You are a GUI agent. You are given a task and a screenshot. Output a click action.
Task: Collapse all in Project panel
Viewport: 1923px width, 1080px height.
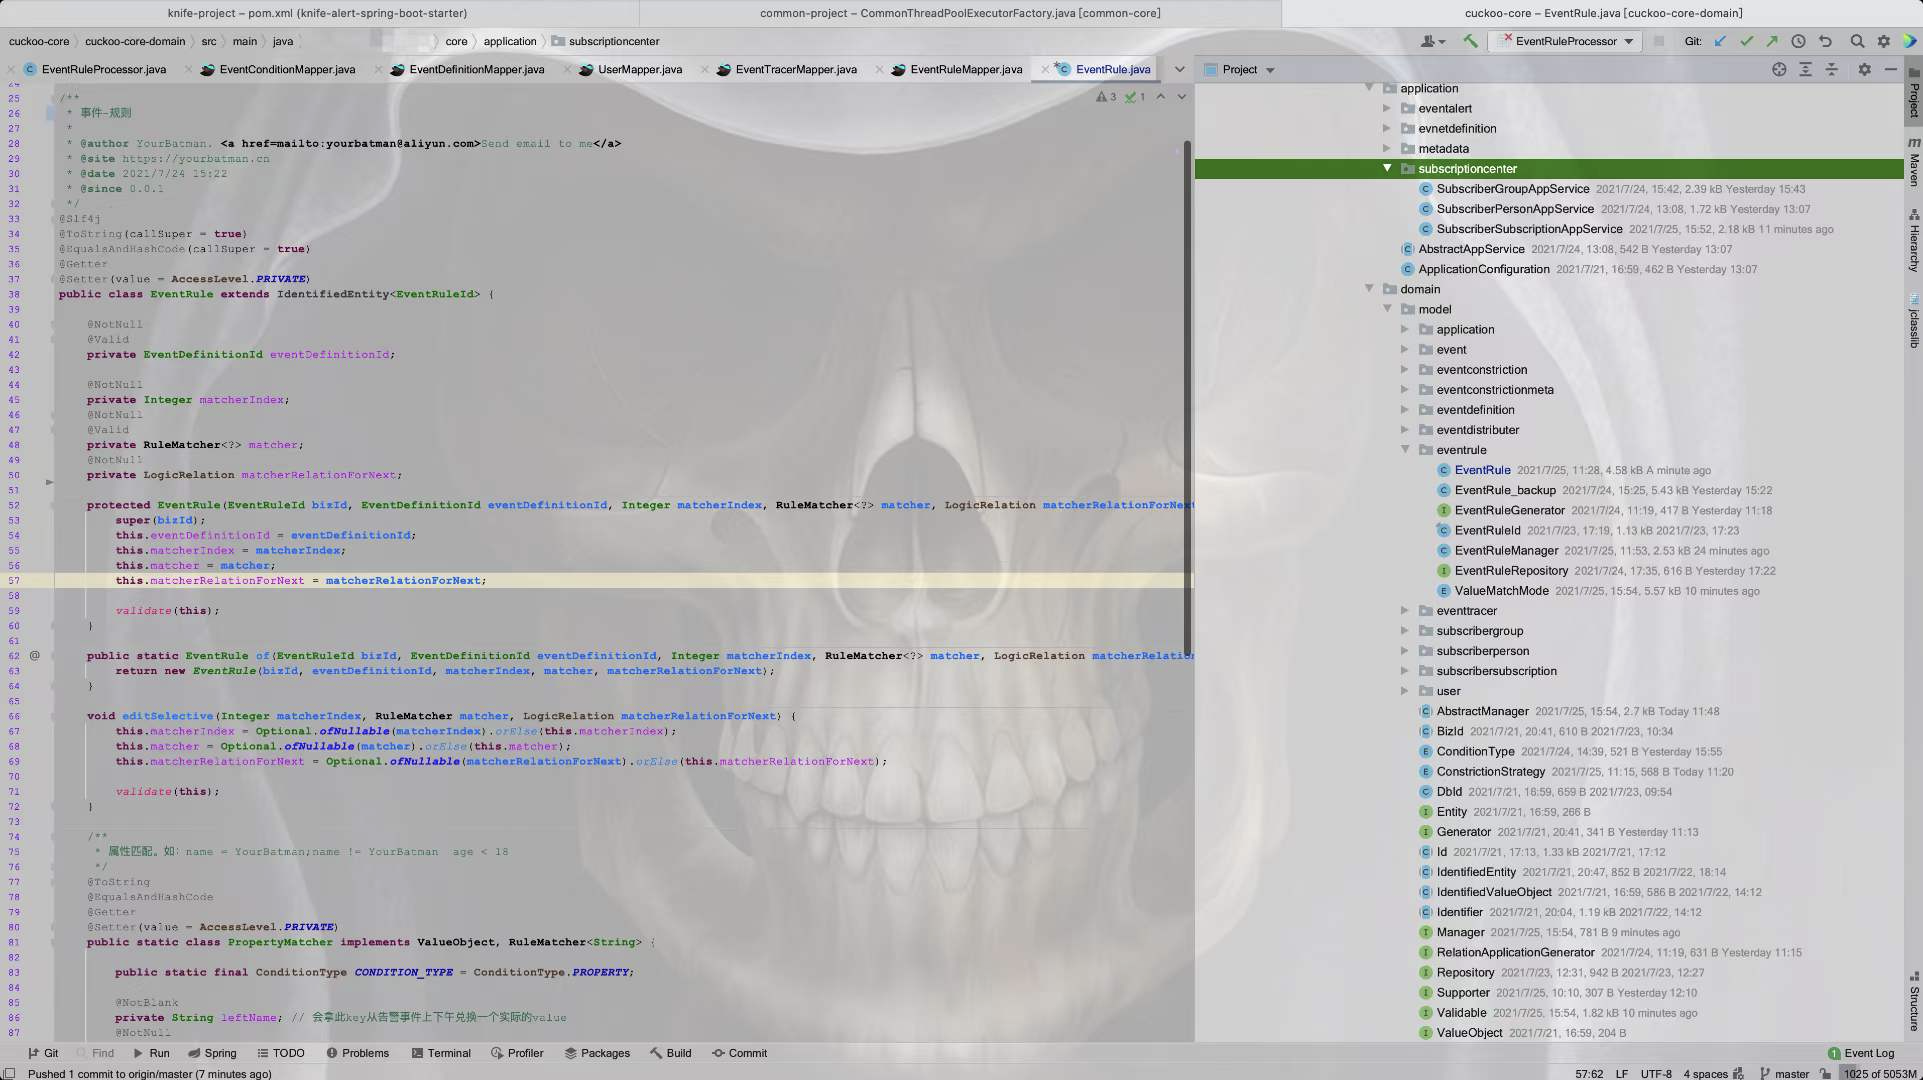point(1831,69)
